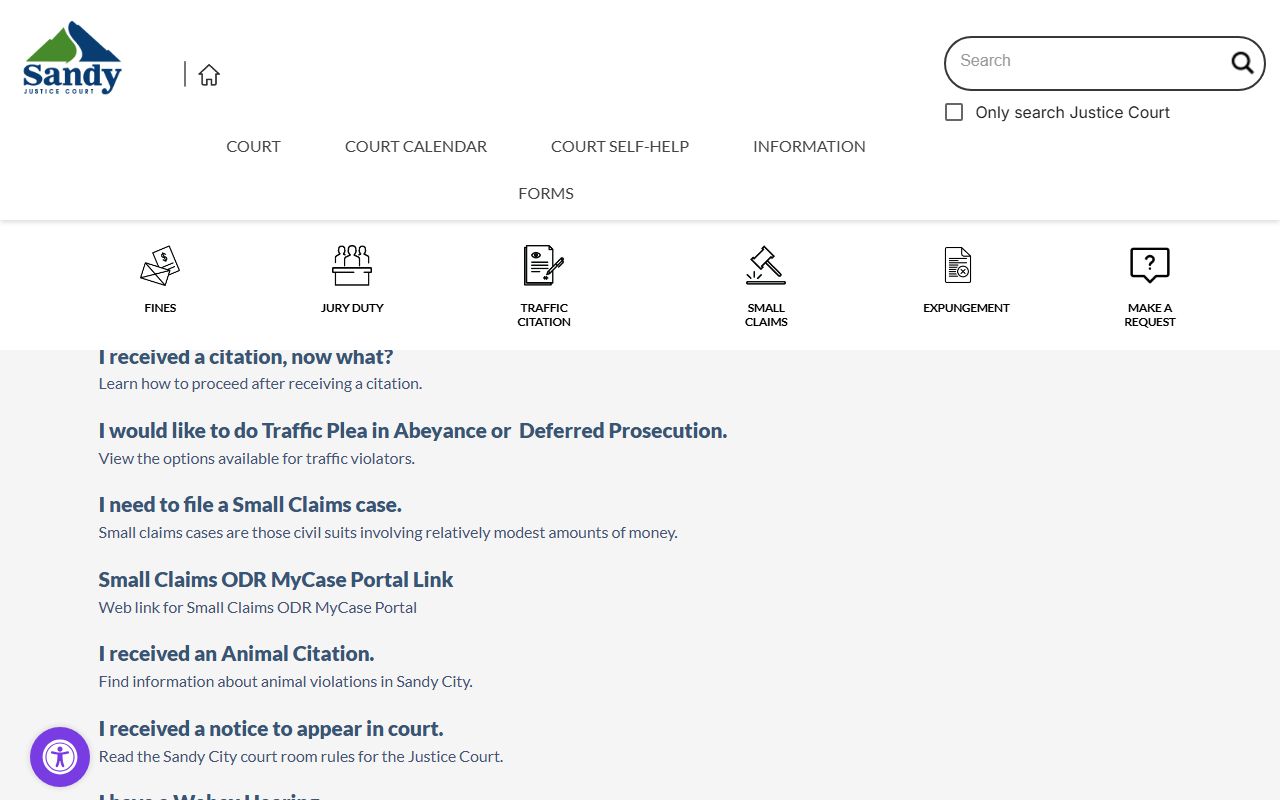Screen dimensions: 1280x800
Task: Click the search magnifying glass icon
Action: click(1241, 63)
